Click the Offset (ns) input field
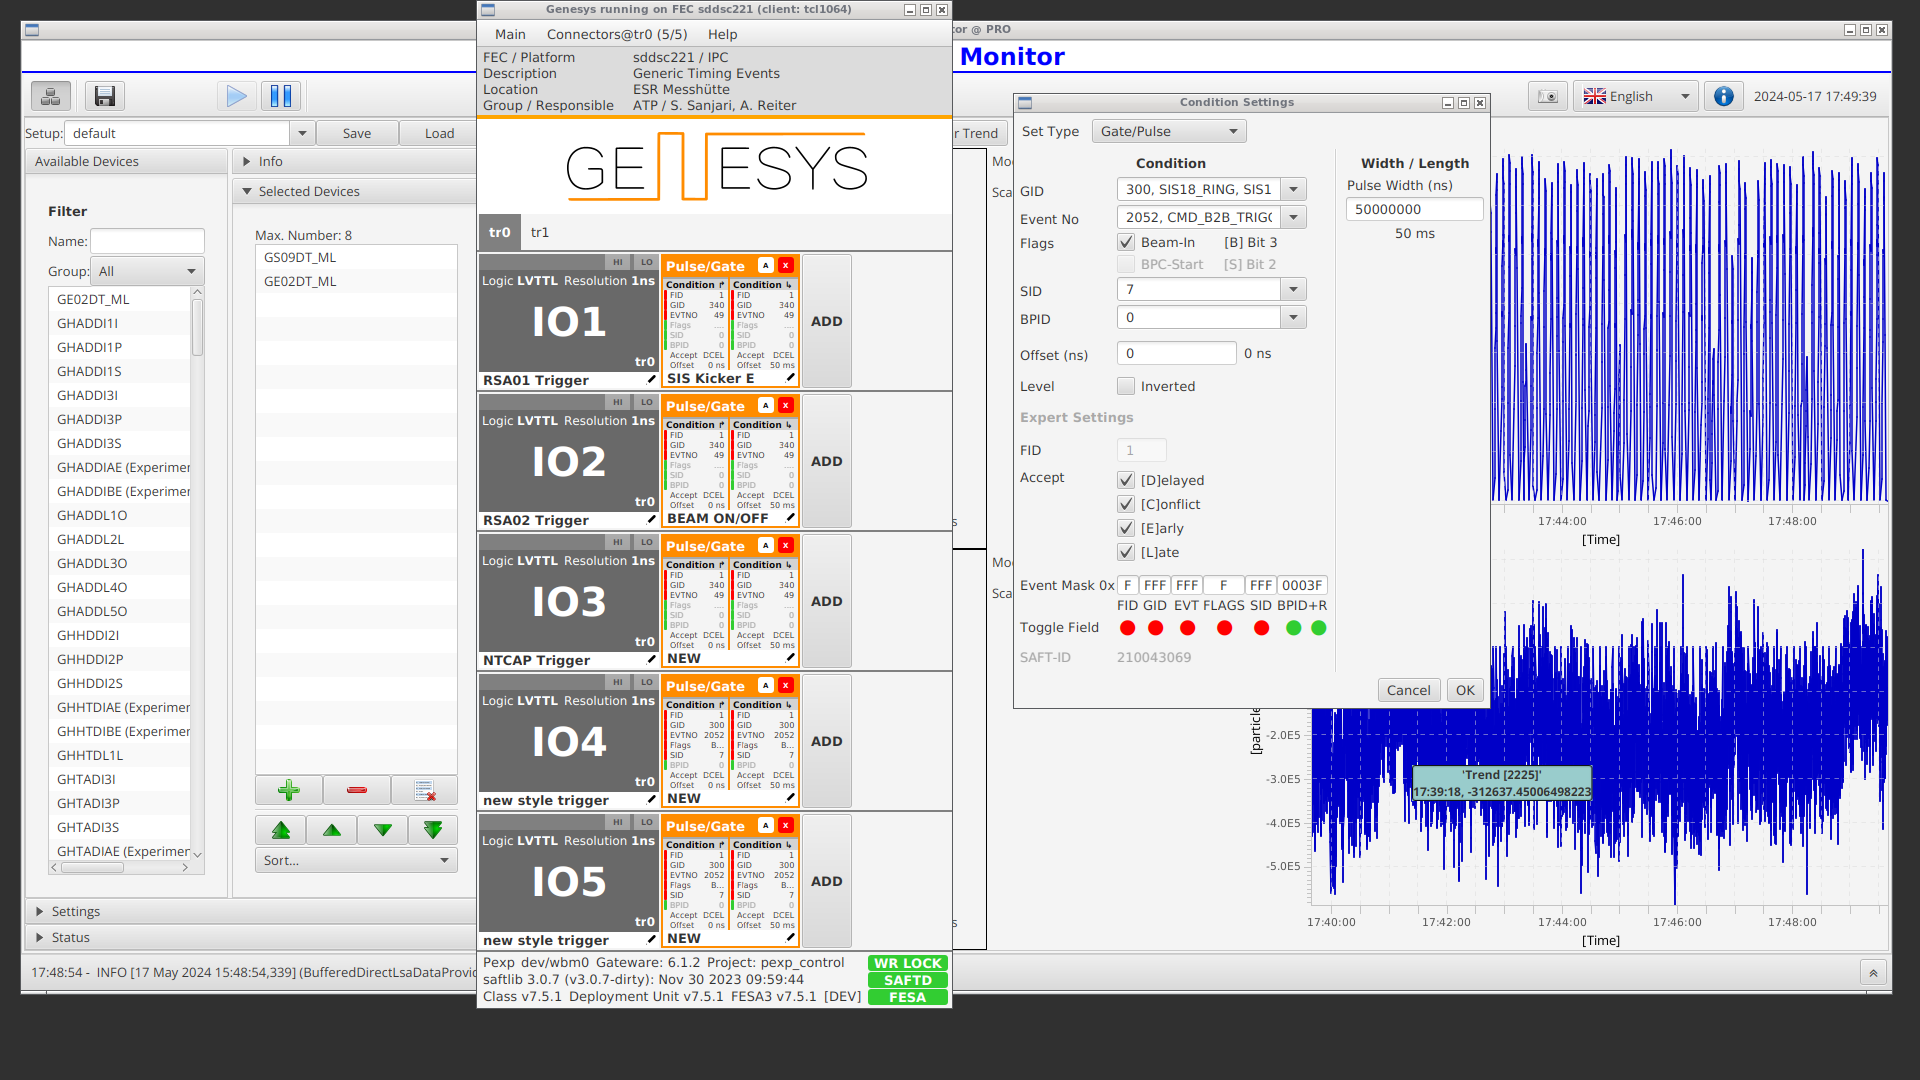Image resolution: width=1920 pixels, height=1080 pixels. point(1176,352)
